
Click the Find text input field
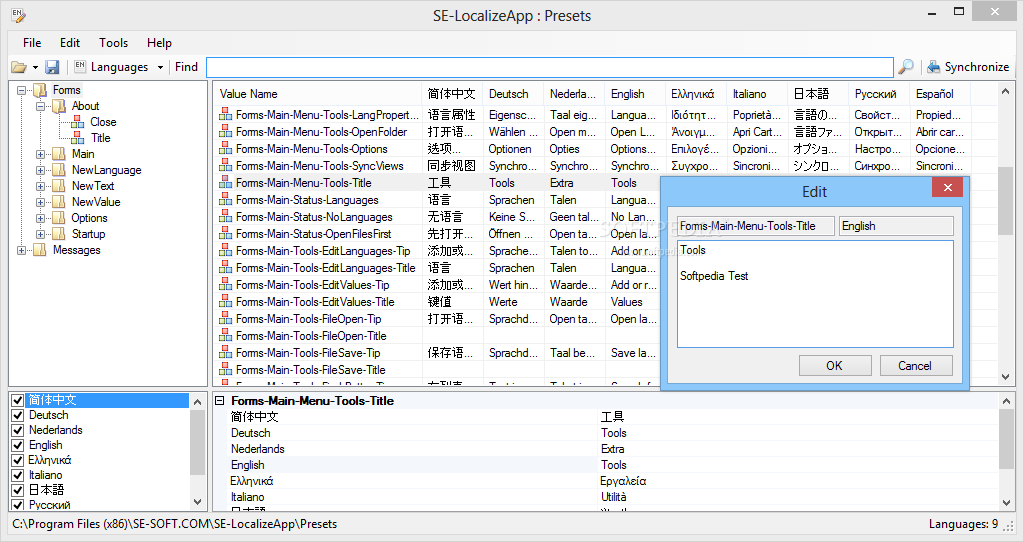click(x=550, y=67)
